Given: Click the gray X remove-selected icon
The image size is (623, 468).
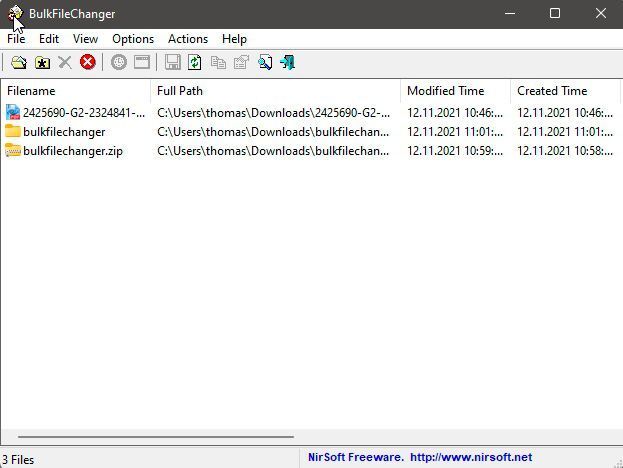Looking at the screenshot, I should pyautogui.click(x=65, y=63).
